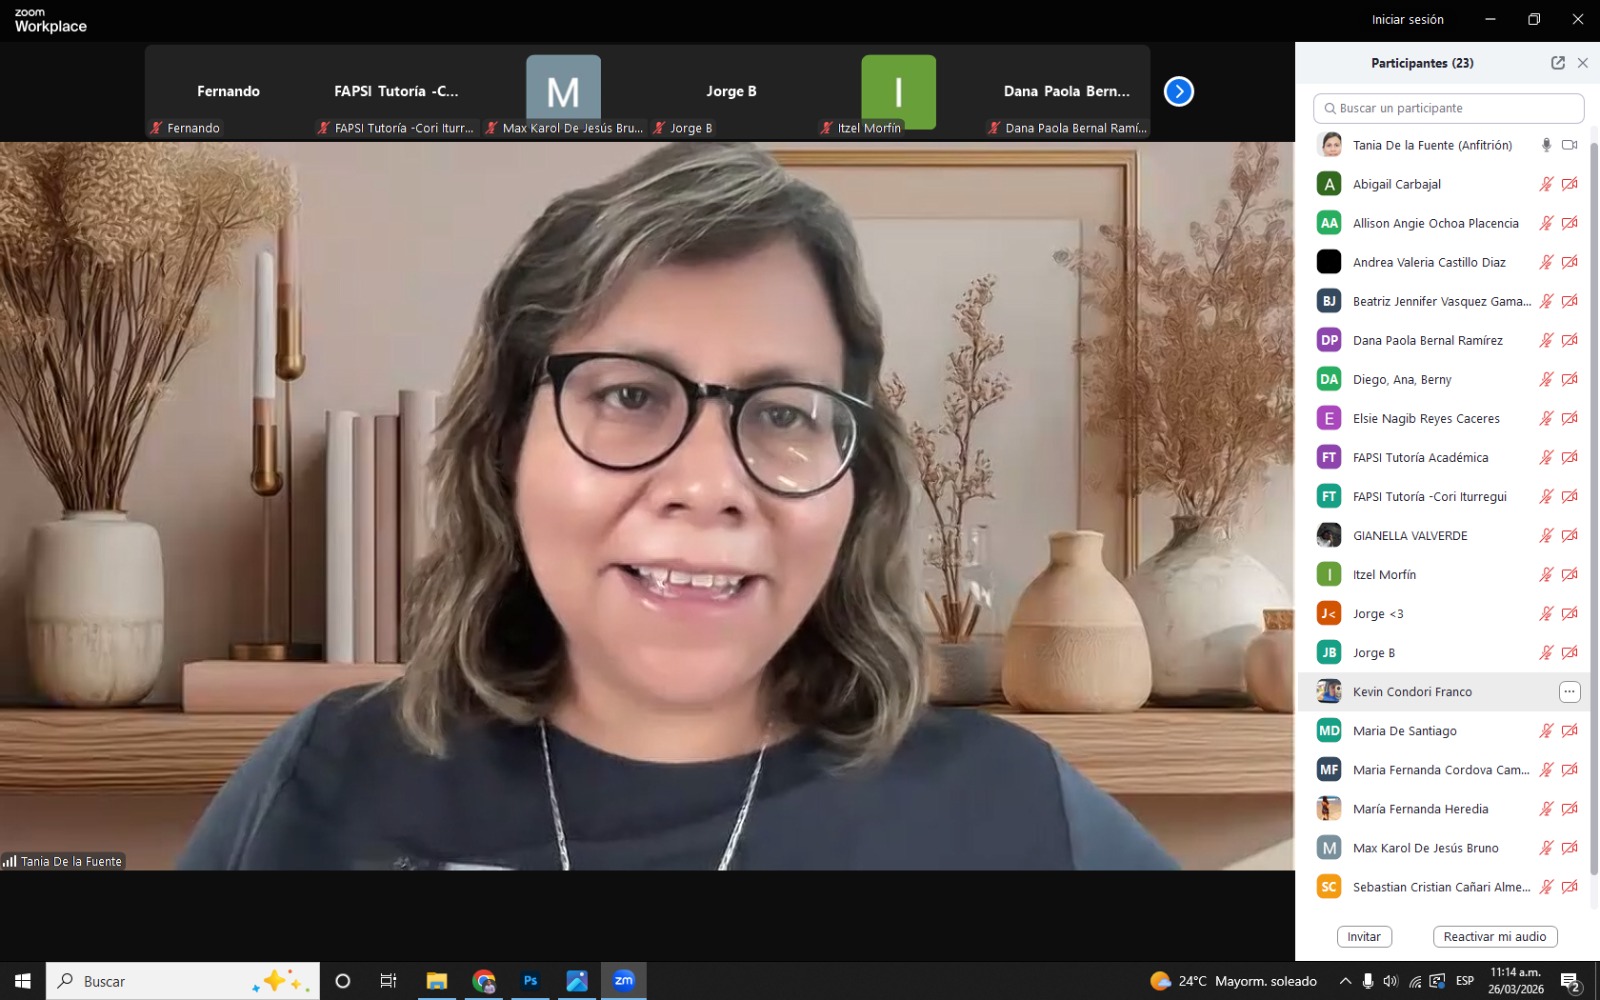Click the camera icon of Tania De la Fuente
1600x1000 pixels.
coord(1569,145)
